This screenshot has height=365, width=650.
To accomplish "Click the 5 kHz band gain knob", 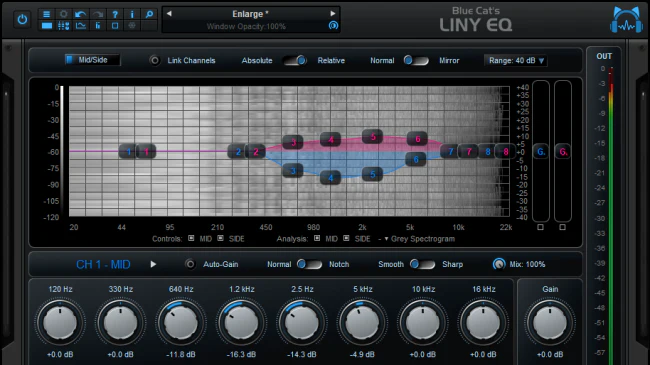I will click(362, 323).
